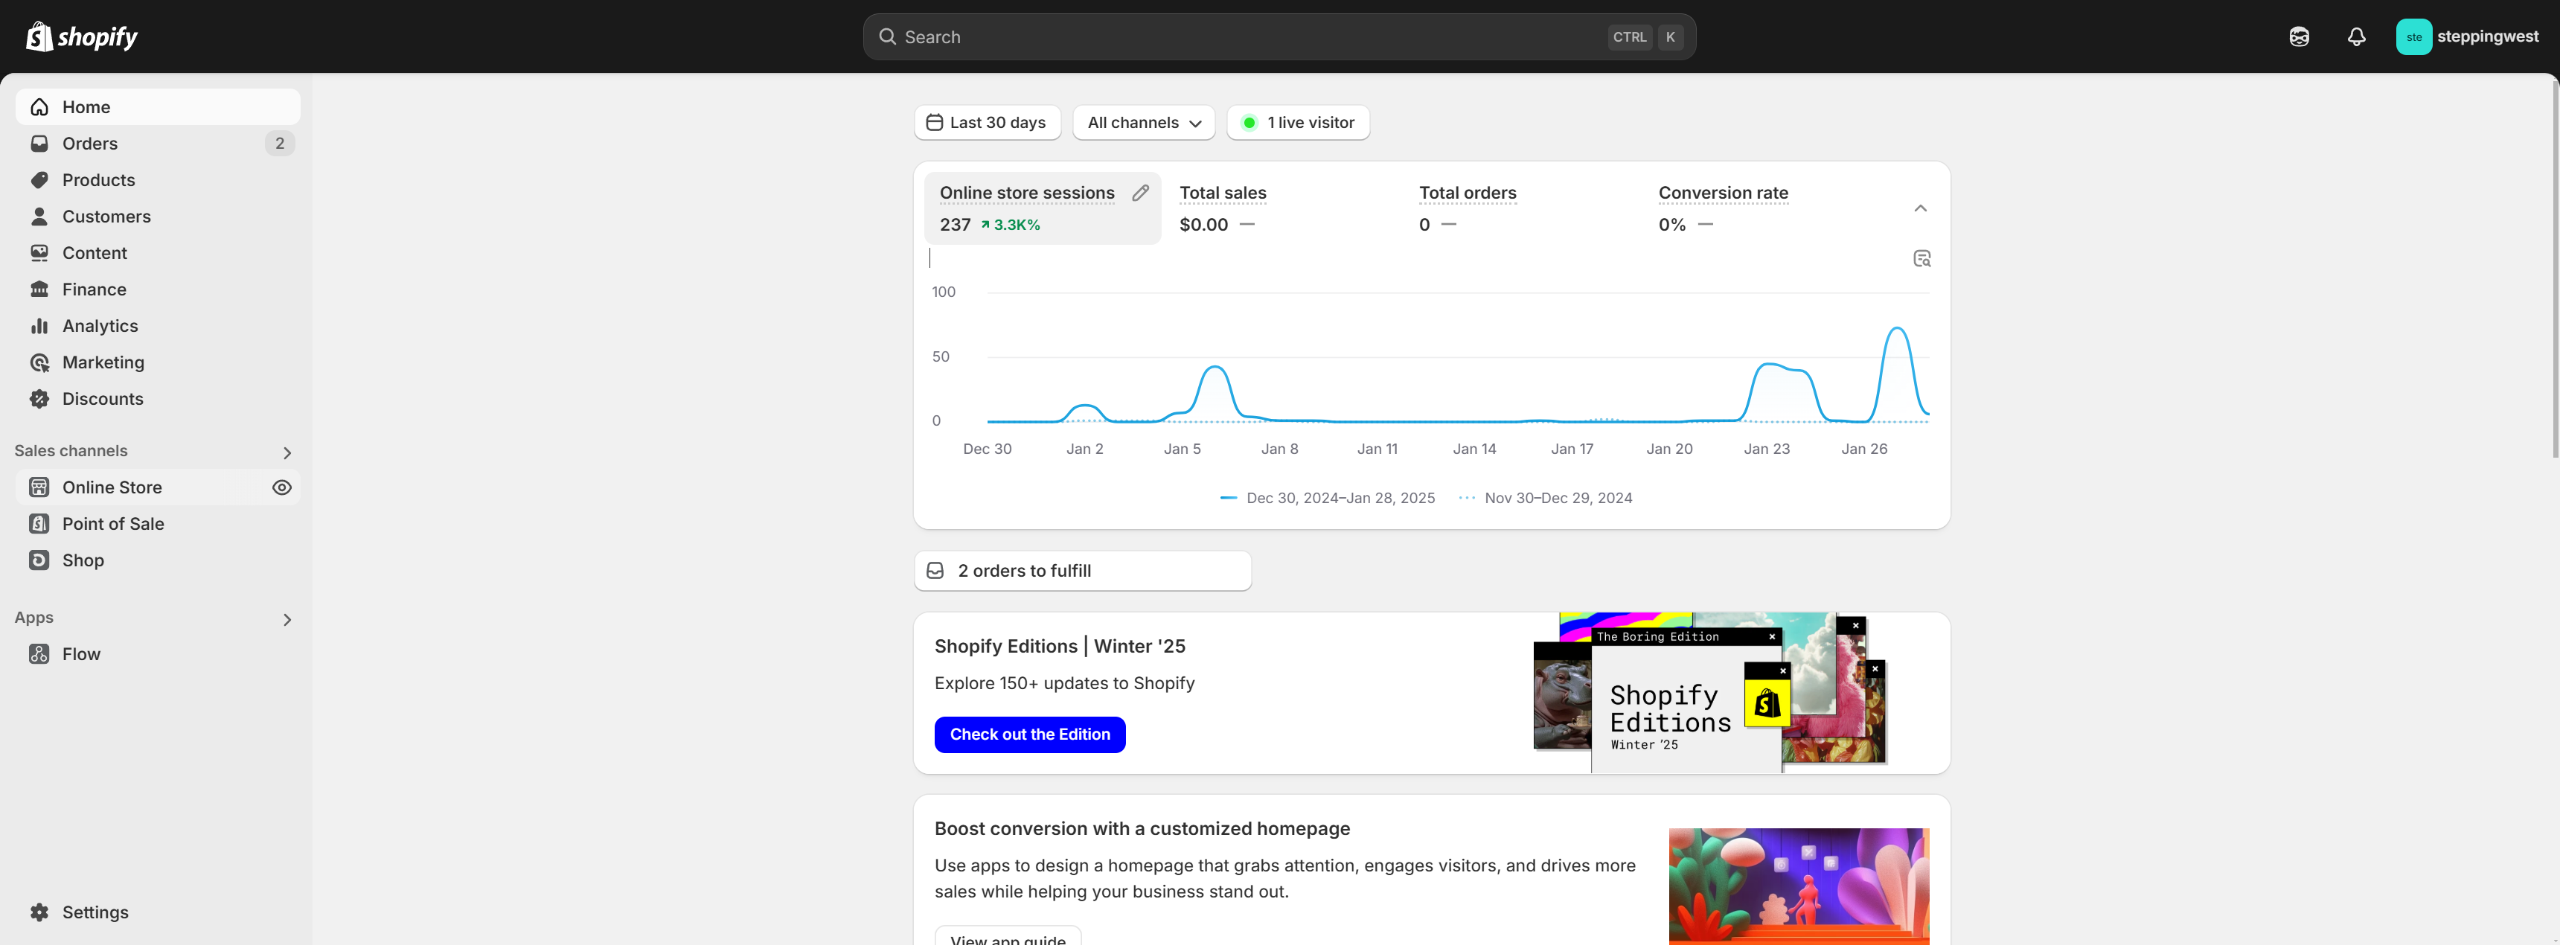Click the Content image icon
This screenshot has height=945, width=2560.
click(x=40, y=253)
